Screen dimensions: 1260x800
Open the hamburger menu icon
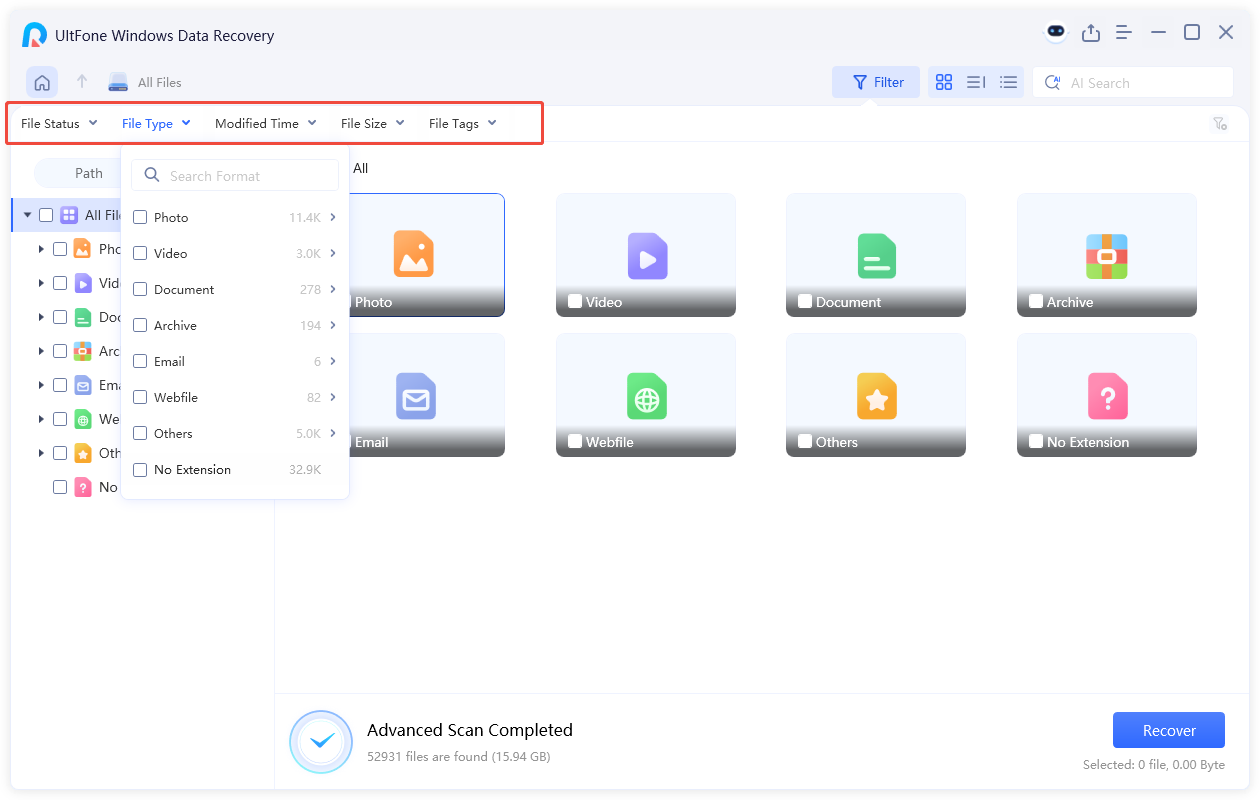coord(1123,32)
